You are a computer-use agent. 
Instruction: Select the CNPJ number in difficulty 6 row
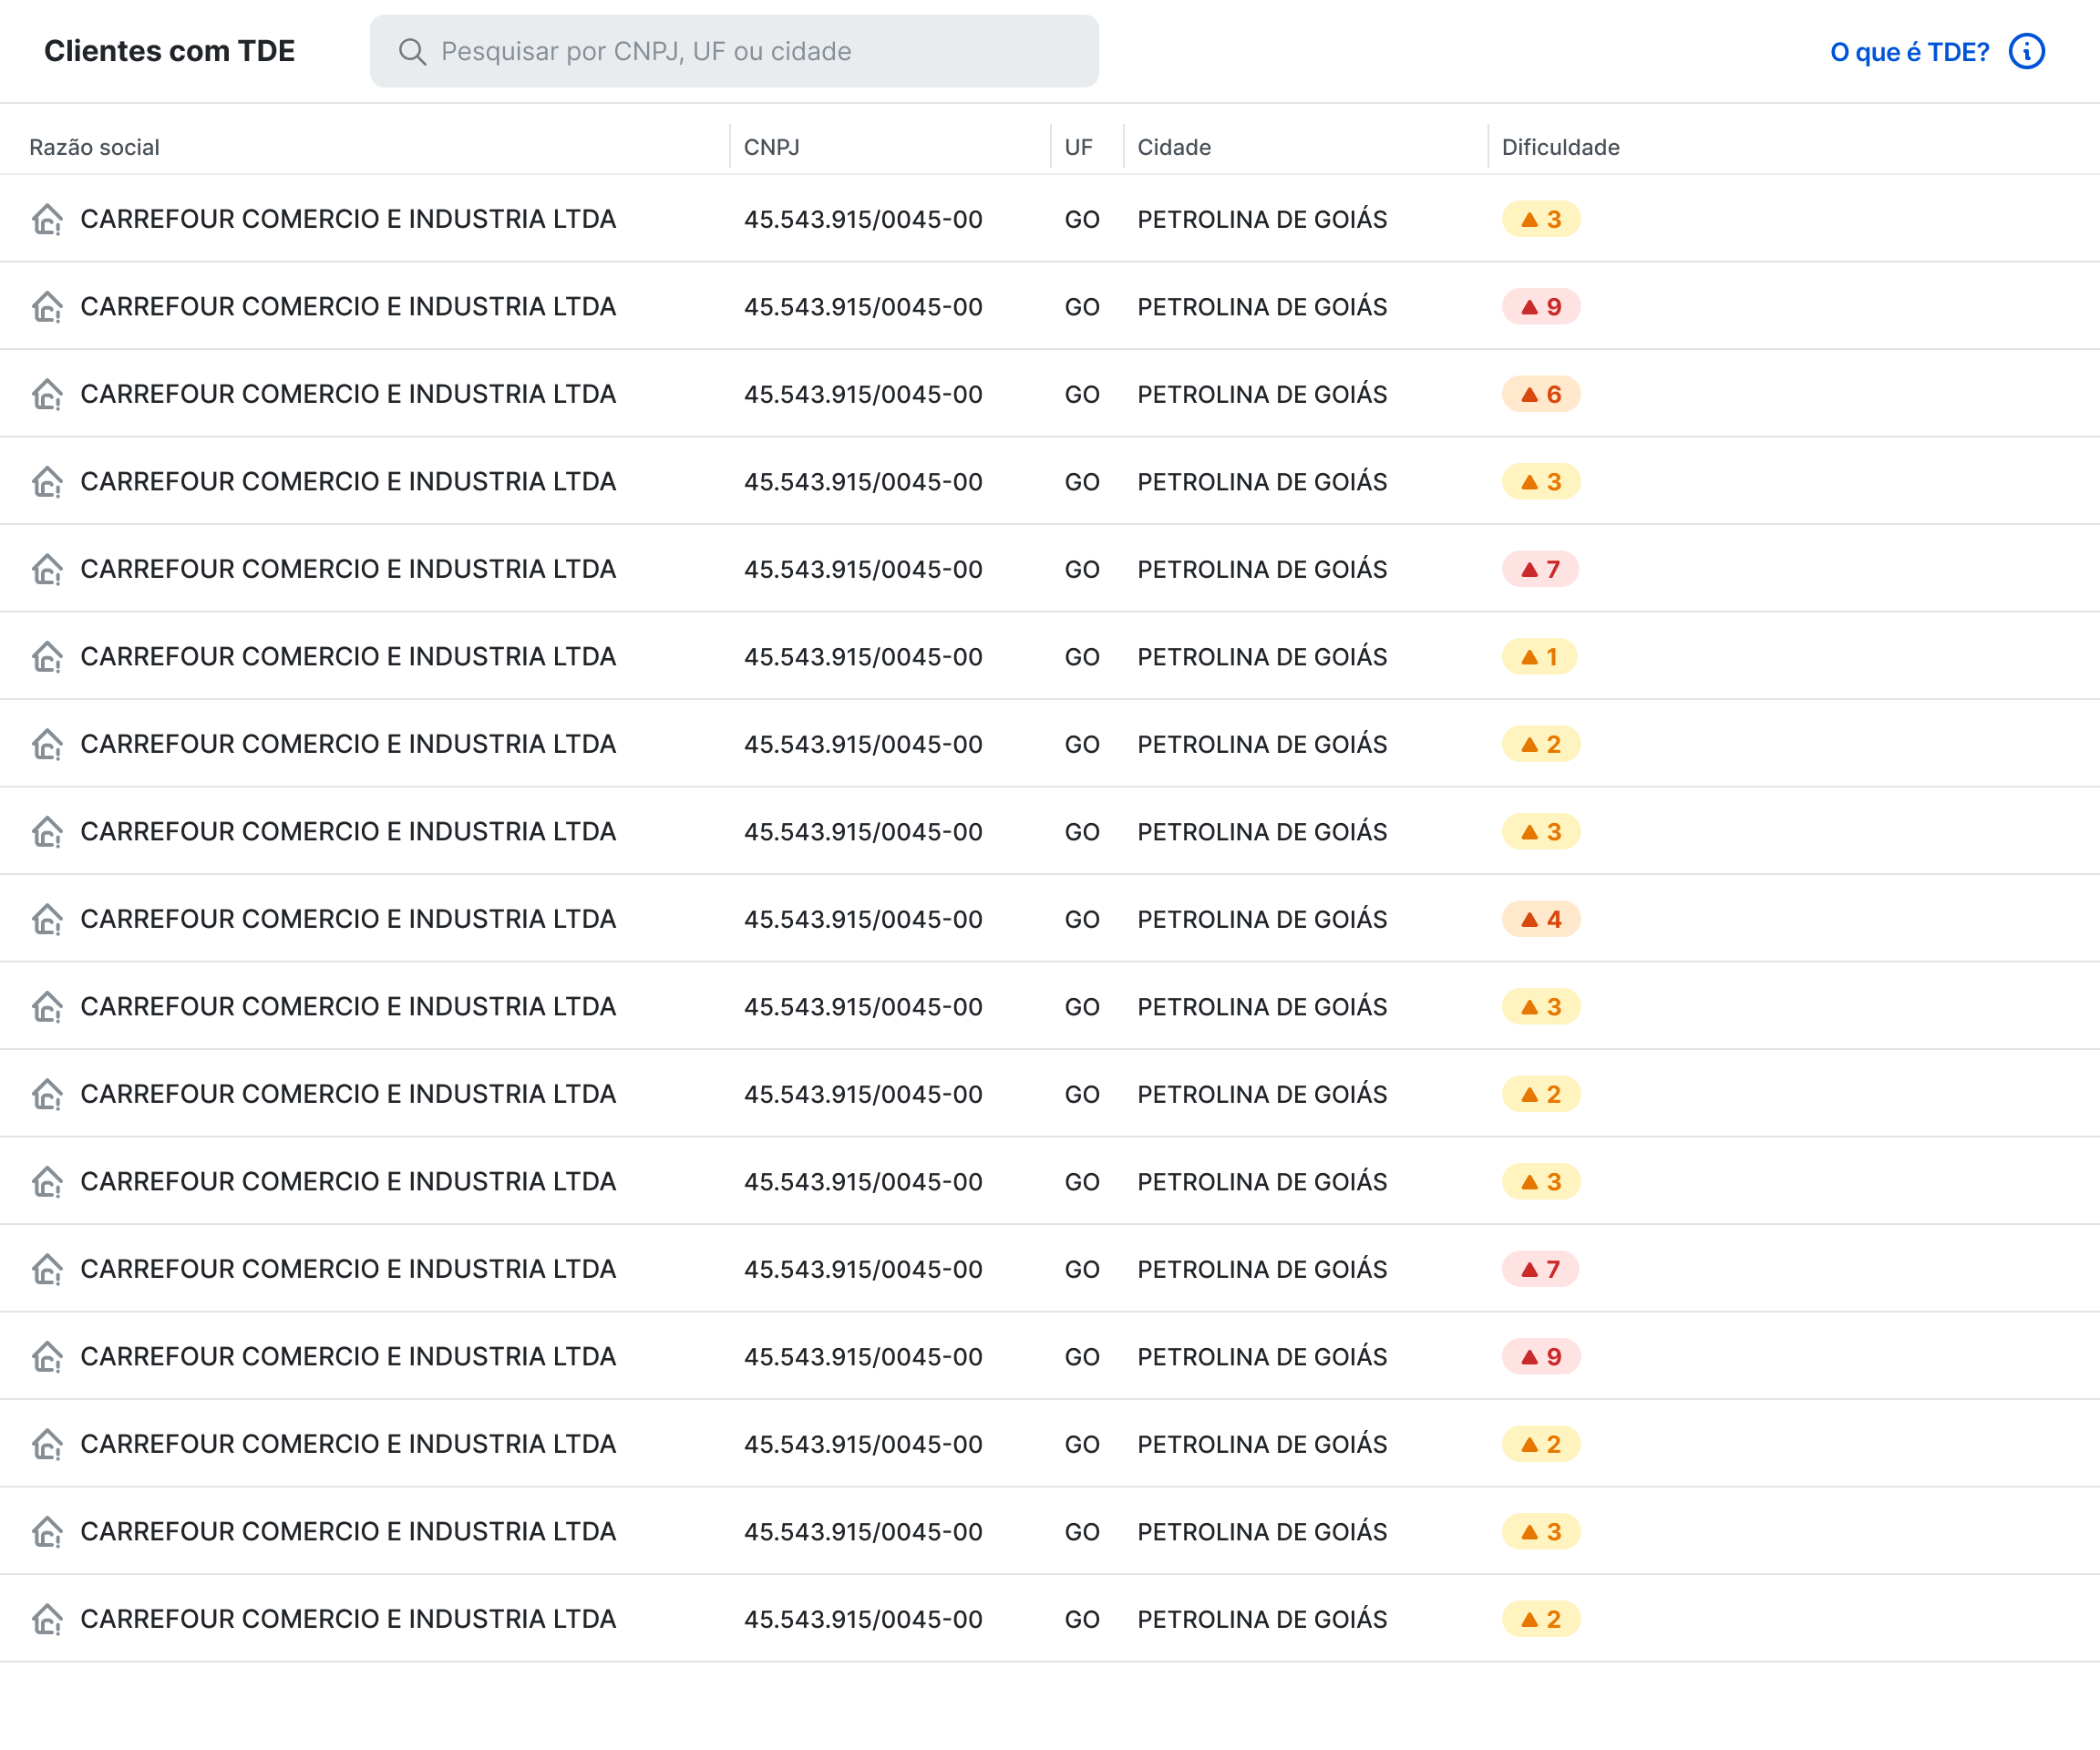click(863, 394)
